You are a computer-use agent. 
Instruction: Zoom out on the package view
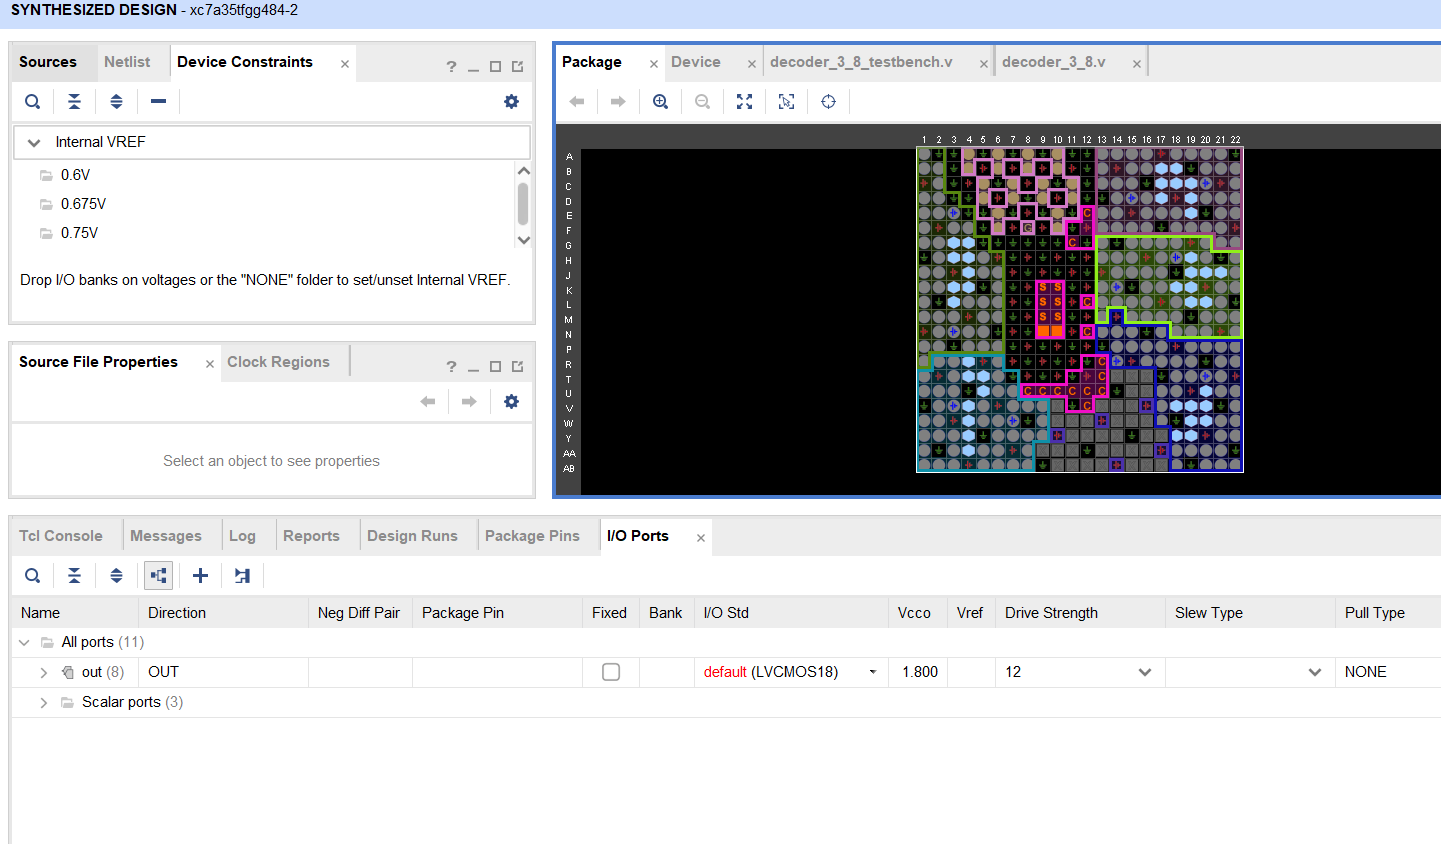pos(702,101)
